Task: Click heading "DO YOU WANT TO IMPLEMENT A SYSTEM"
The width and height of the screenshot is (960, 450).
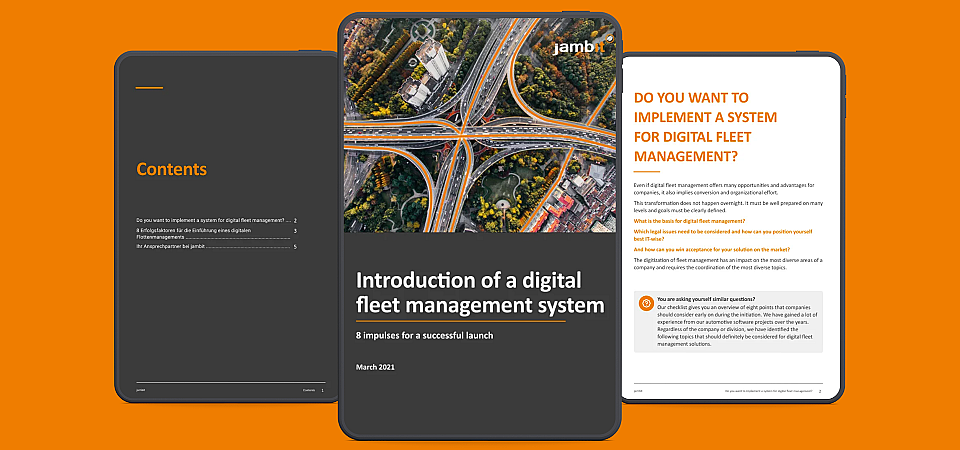Action: click(705, 127)
